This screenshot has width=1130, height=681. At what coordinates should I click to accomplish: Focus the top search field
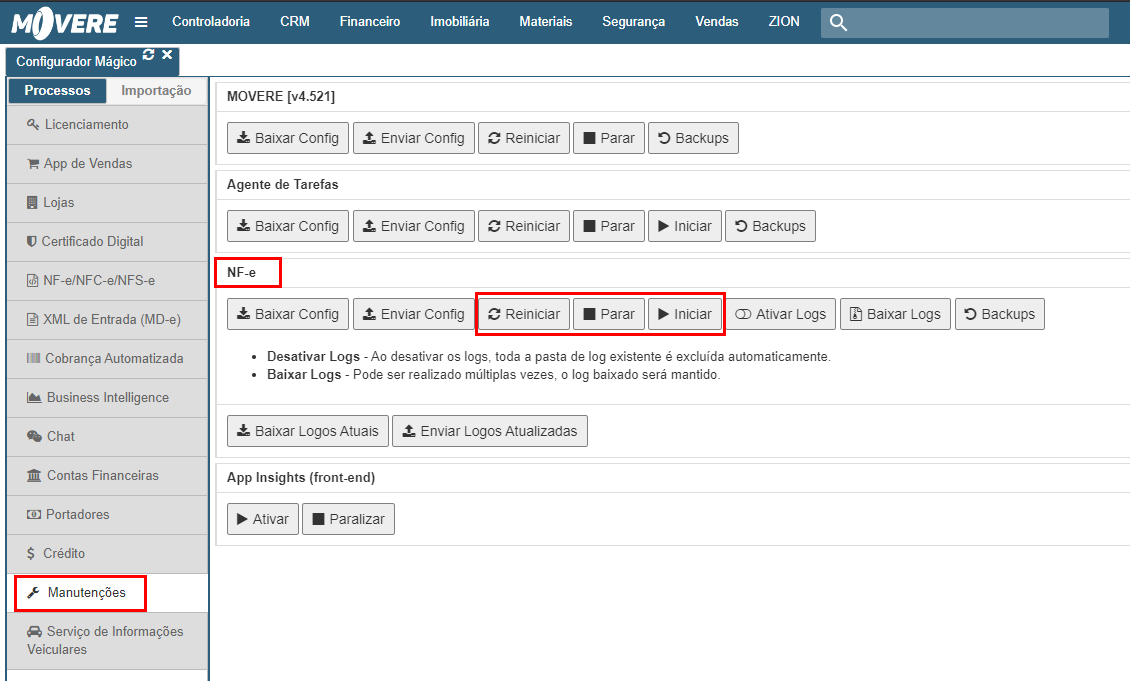click(964, 22)
